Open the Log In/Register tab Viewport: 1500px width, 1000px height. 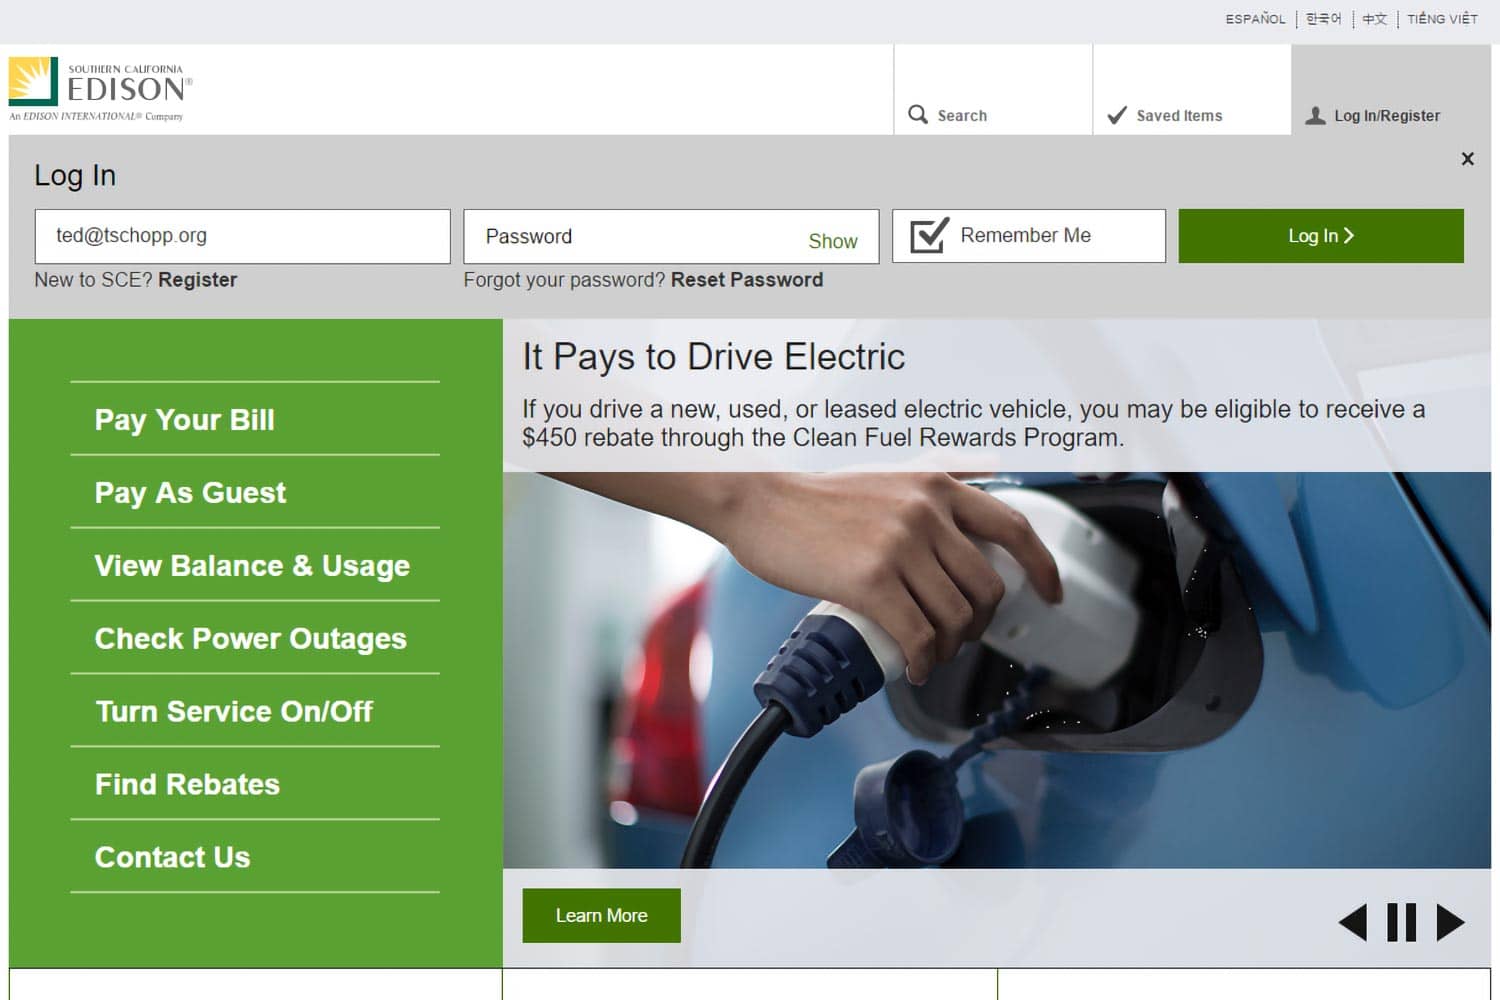[1391, 90]
